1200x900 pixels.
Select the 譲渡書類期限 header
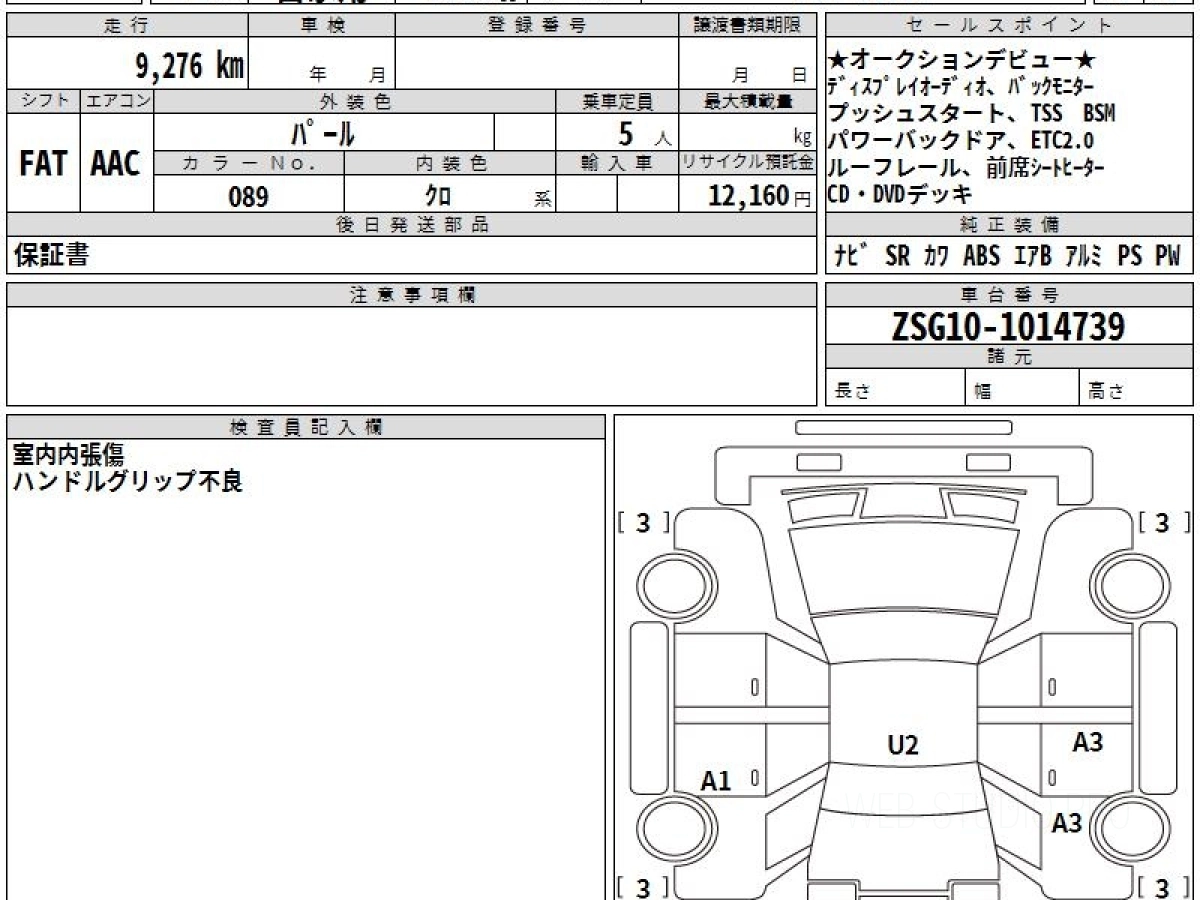click(748, 26)
